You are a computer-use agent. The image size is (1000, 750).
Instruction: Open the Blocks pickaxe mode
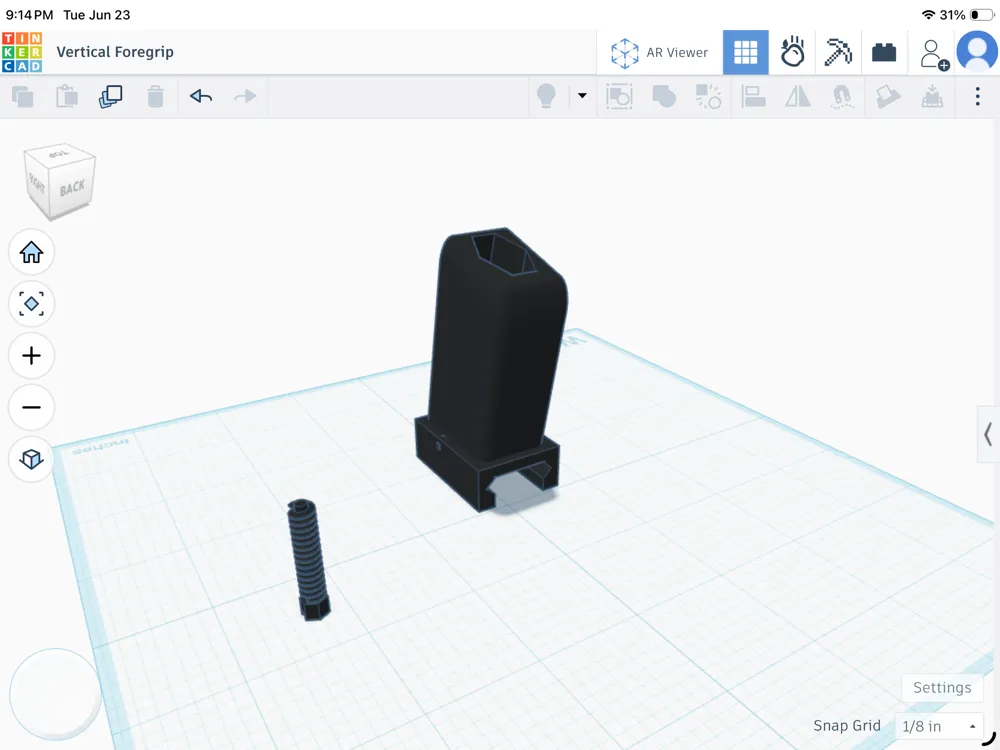click(x=838, y=52)
